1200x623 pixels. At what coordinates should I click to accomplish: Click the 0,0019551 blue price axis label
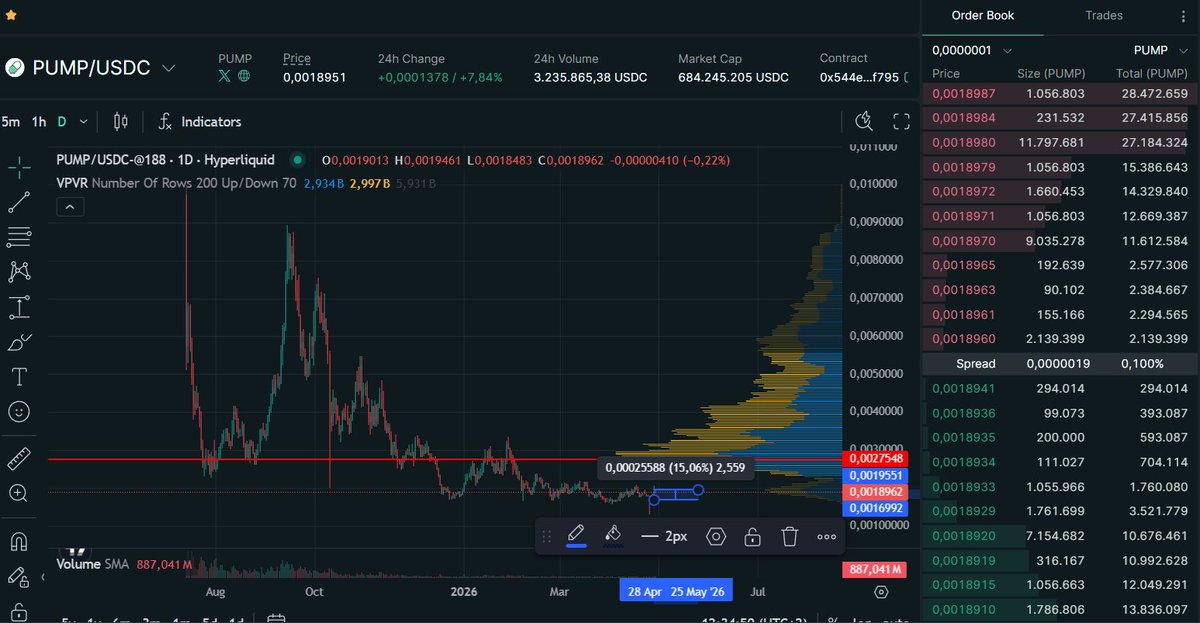coord(876,476)
